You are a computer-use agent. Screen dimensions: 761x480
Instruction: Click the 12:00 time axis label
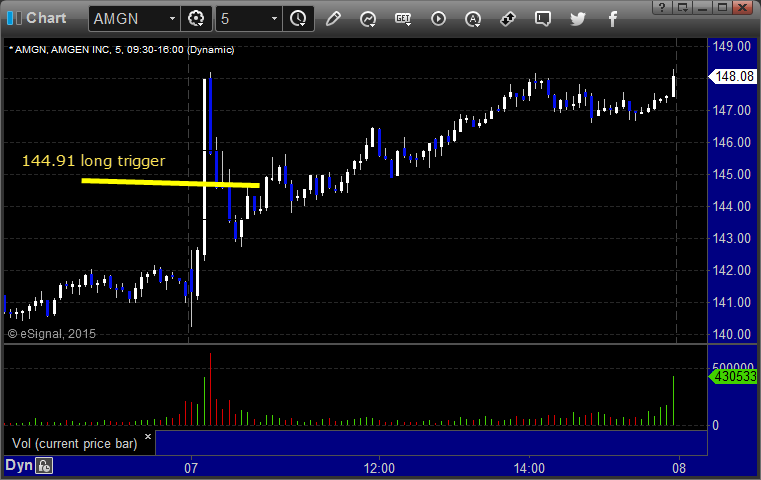379,468
